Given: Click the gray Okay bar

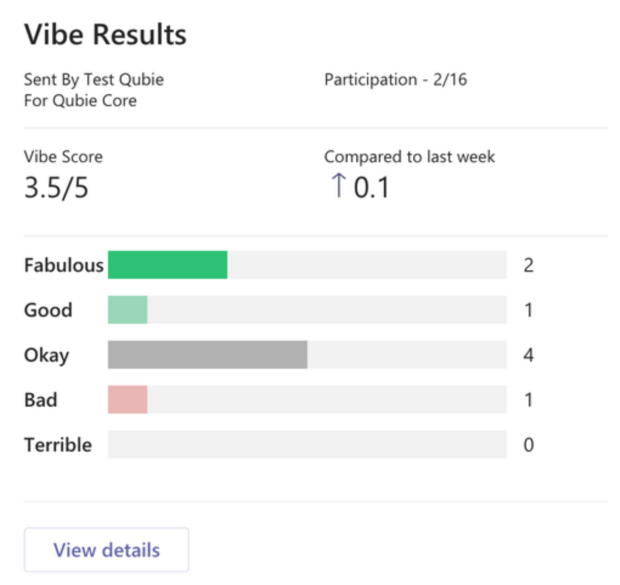Looking at the screenshot, I should (208, 354).
